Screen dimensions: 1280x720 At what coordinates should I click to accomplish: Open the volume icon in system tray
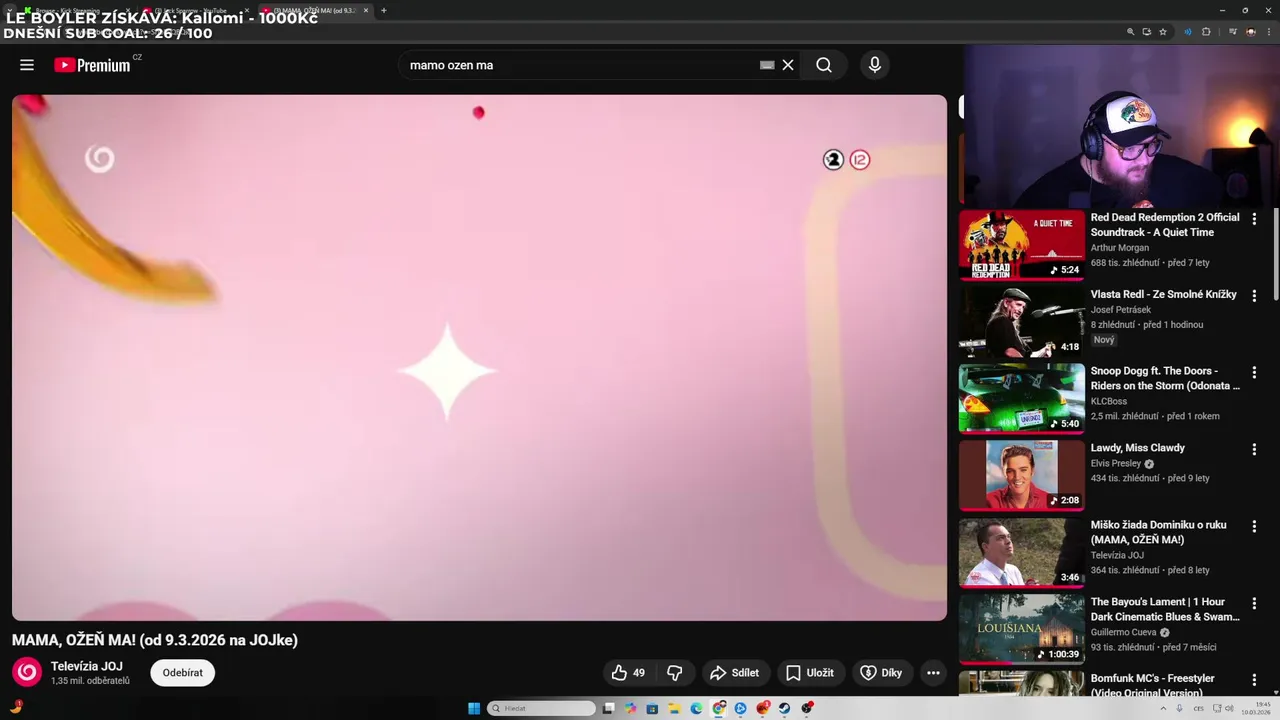point(1229,708)
